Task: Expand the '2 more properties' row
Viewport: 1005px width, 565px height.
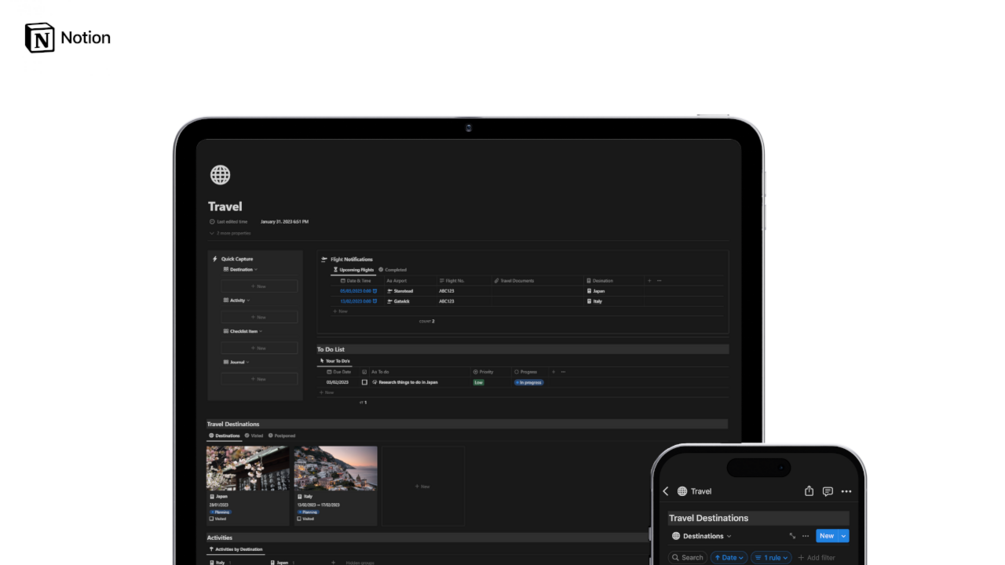Action: click(230, 233)
